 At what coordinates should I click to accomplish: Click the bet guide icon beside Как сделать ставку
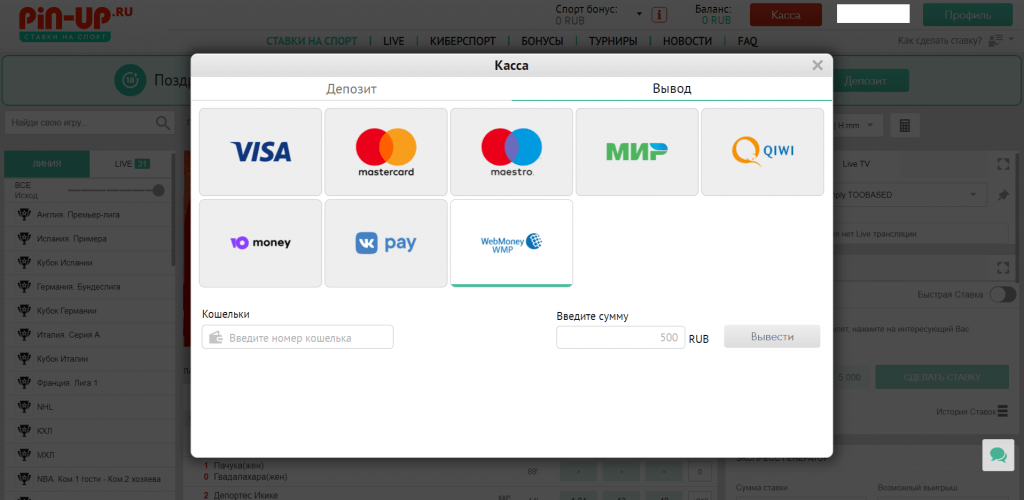[x=996, y=40]
